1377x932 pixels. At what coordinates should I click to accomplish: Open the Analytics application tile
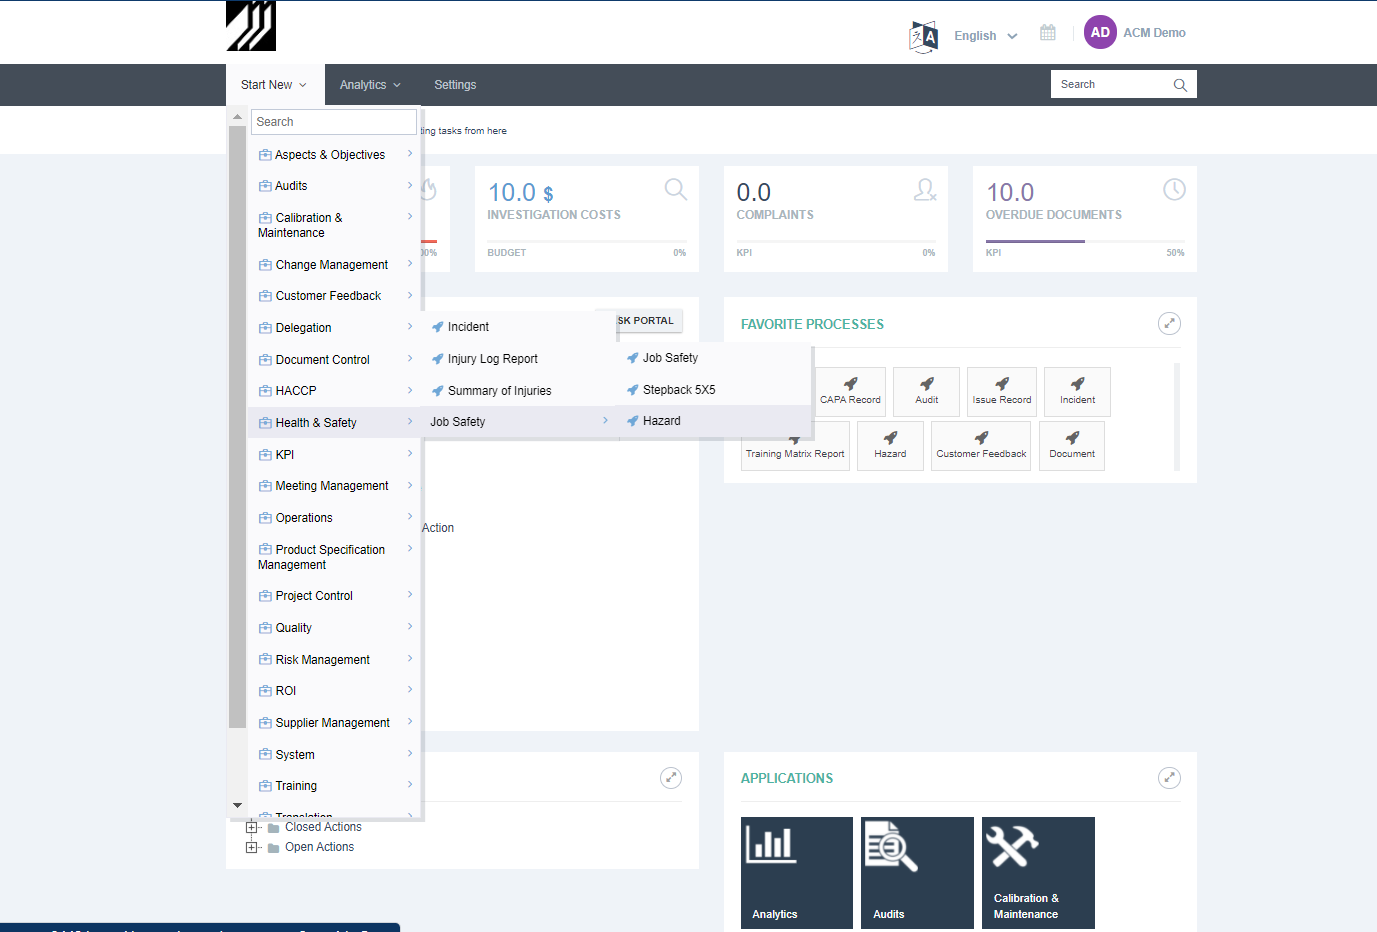(797, 873)
